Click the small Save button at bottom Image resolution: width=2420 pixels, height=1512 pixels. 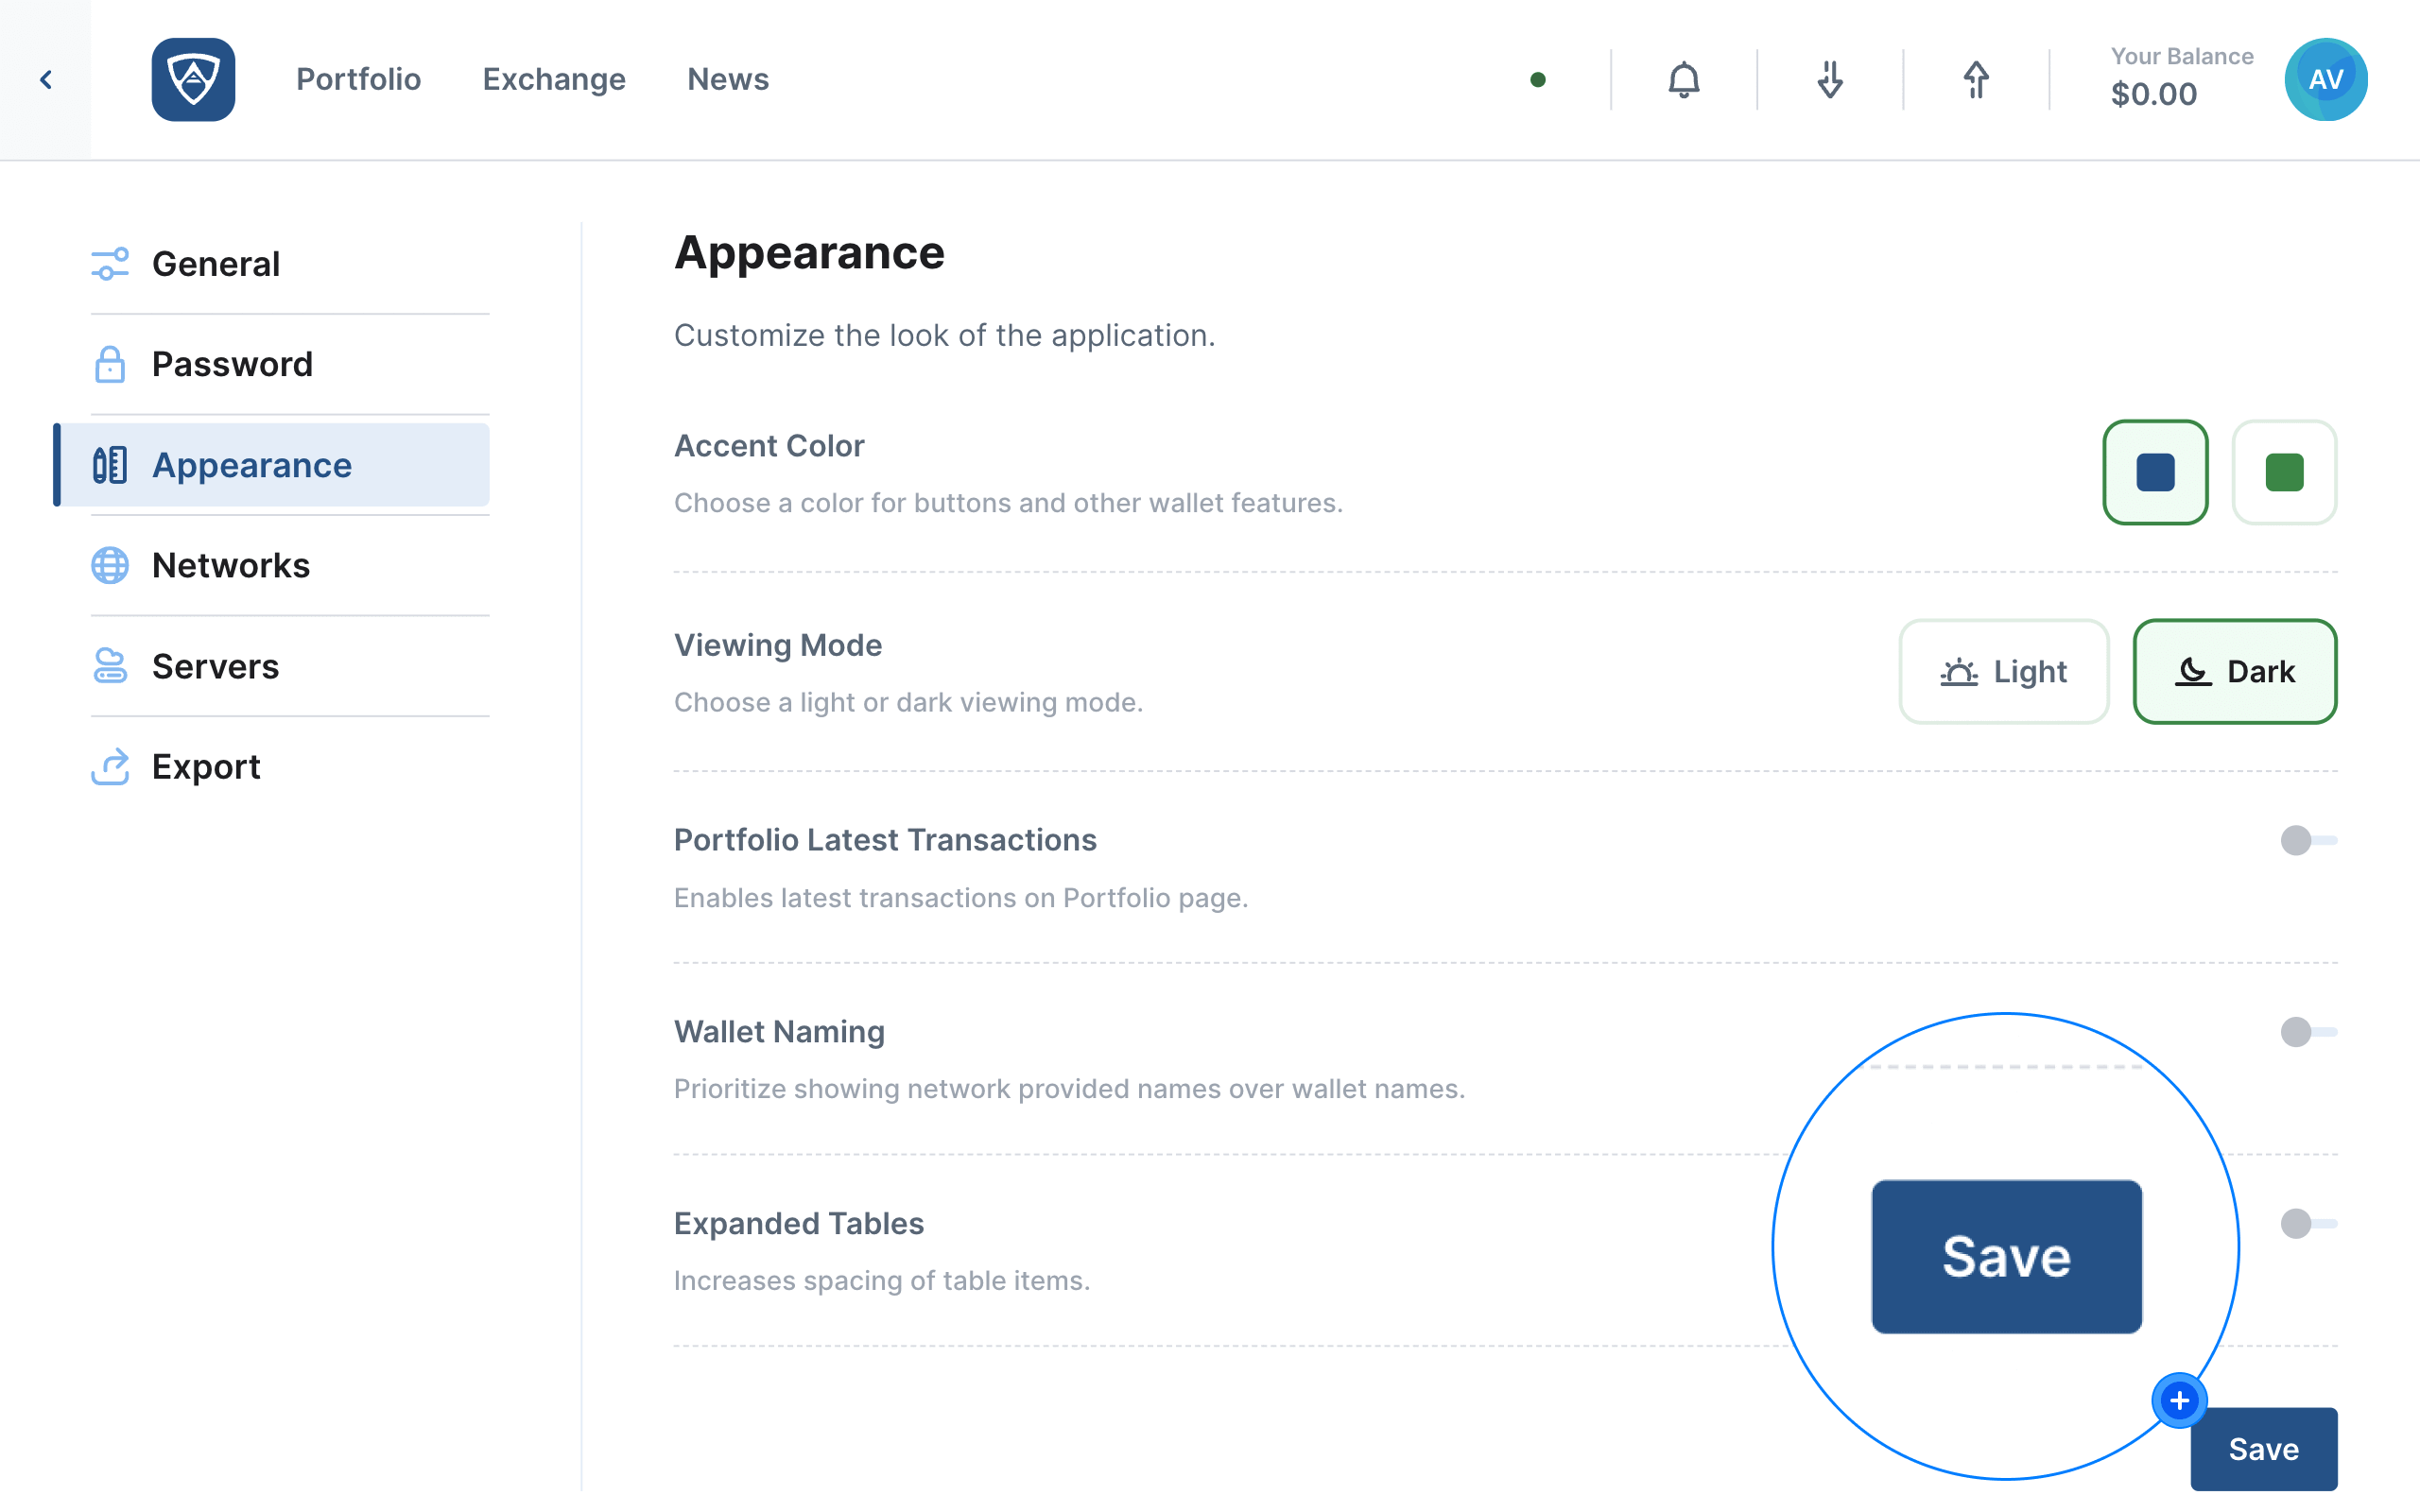click(x=2264, y=1449)
